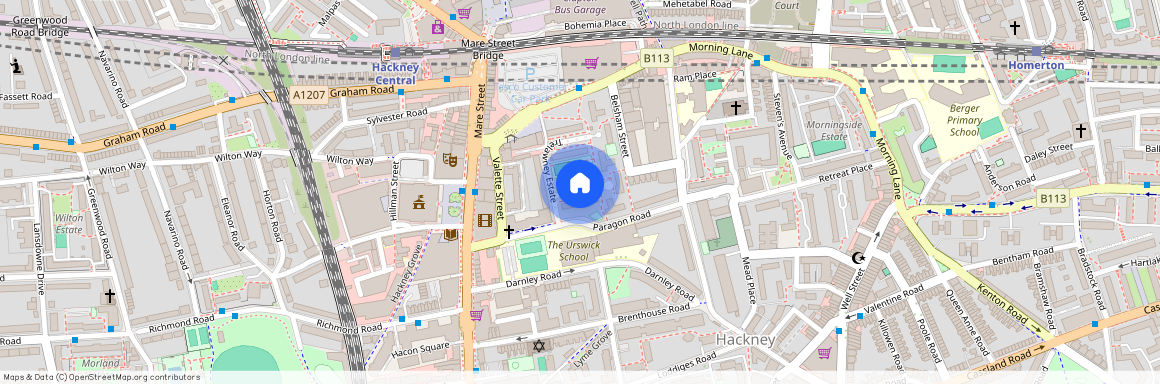Click the church cross near Lansdowne Drive
1160x384 pixels.
pyautogui.click(x=109, y=297)
